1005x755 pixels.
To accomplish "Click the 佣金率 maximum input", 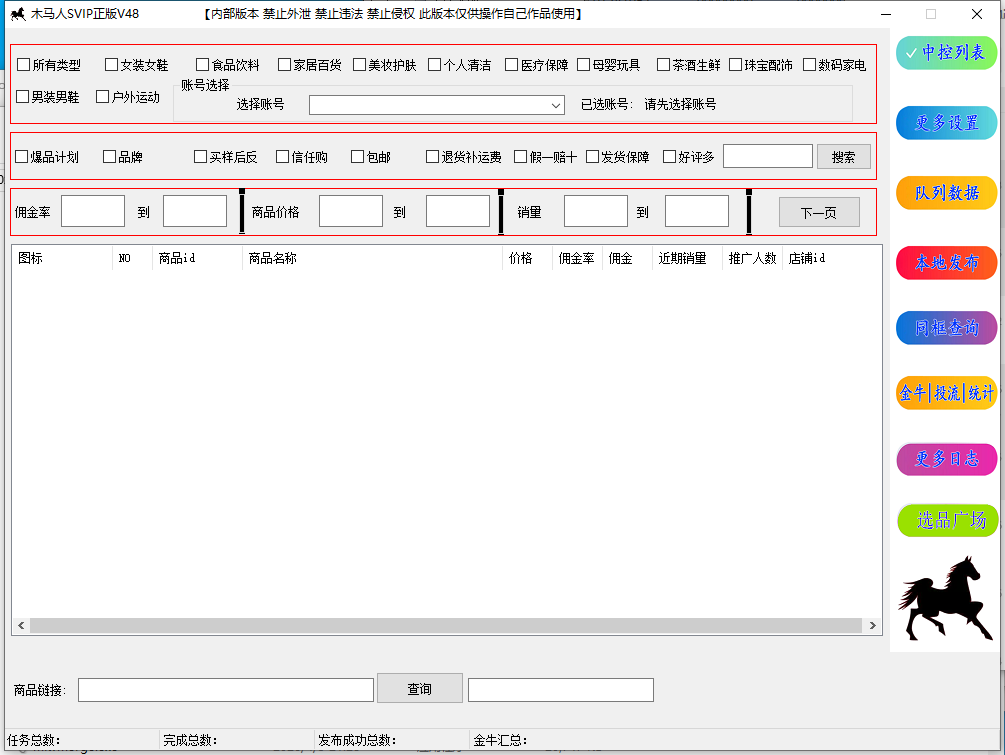I will pos(195,212).
